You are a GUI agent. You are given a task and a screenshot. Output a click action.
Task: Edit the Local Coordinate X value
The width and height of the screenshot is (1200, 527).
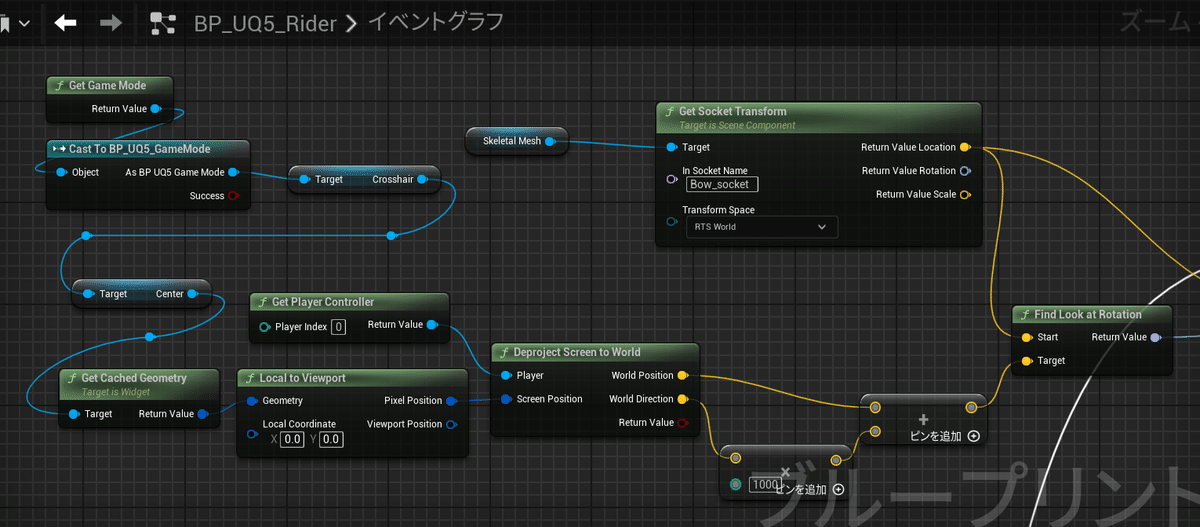[x=292, y=439]
